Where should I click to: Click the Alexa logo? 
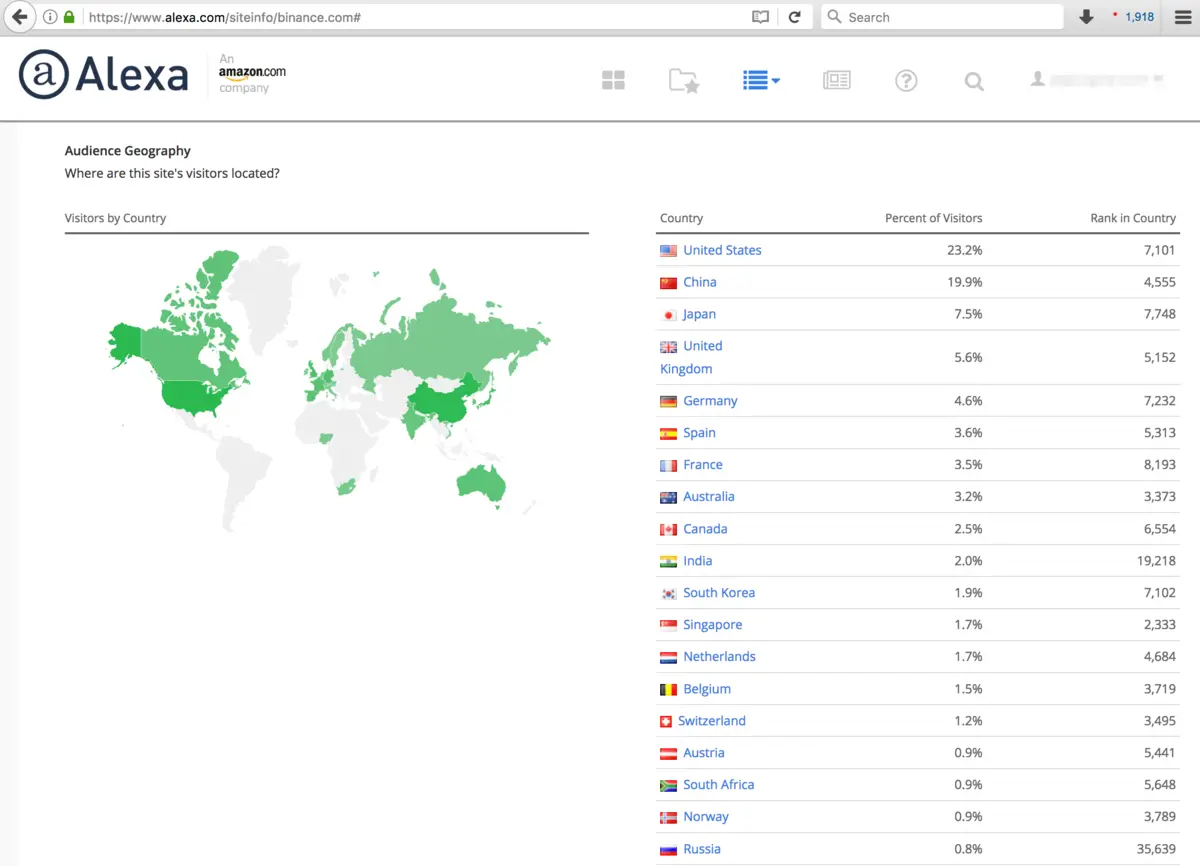103,76
